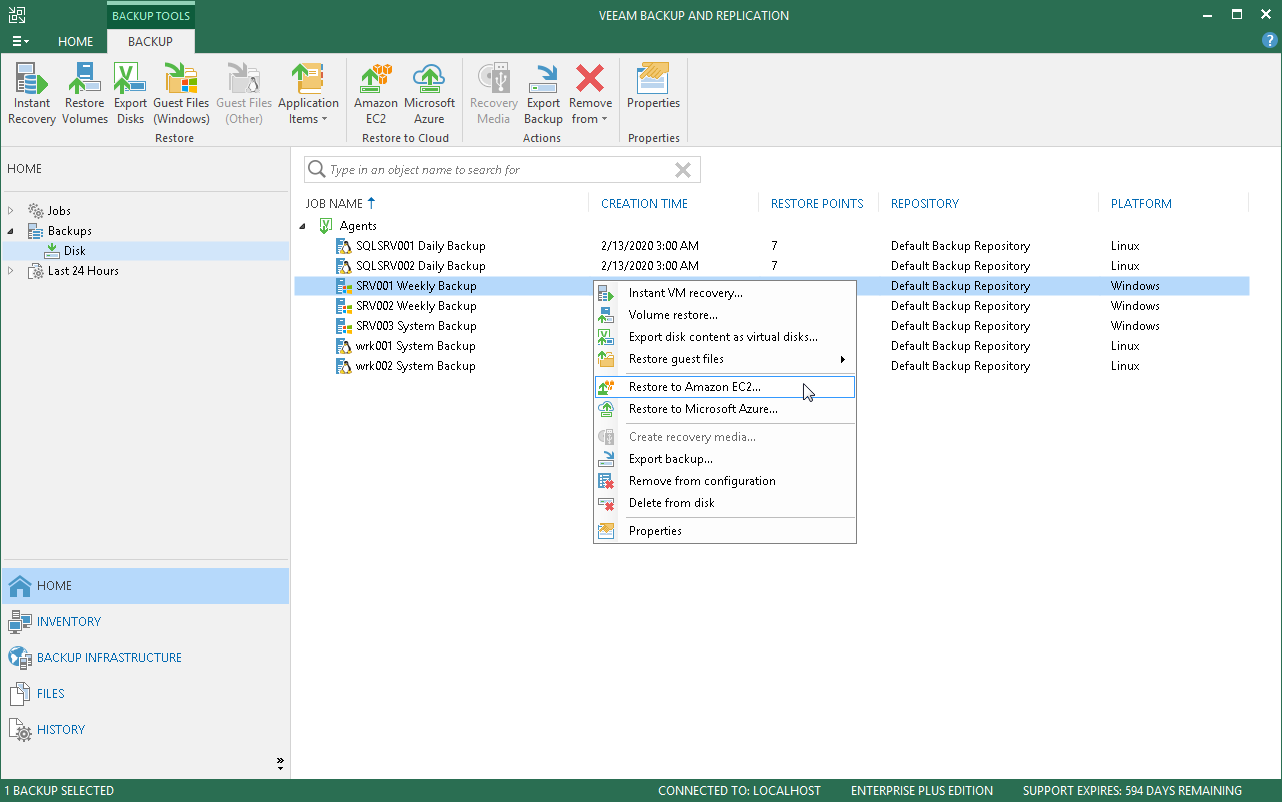
Task: Click Restore to Microsoft Azure menu entry
Action: [725, 409]
